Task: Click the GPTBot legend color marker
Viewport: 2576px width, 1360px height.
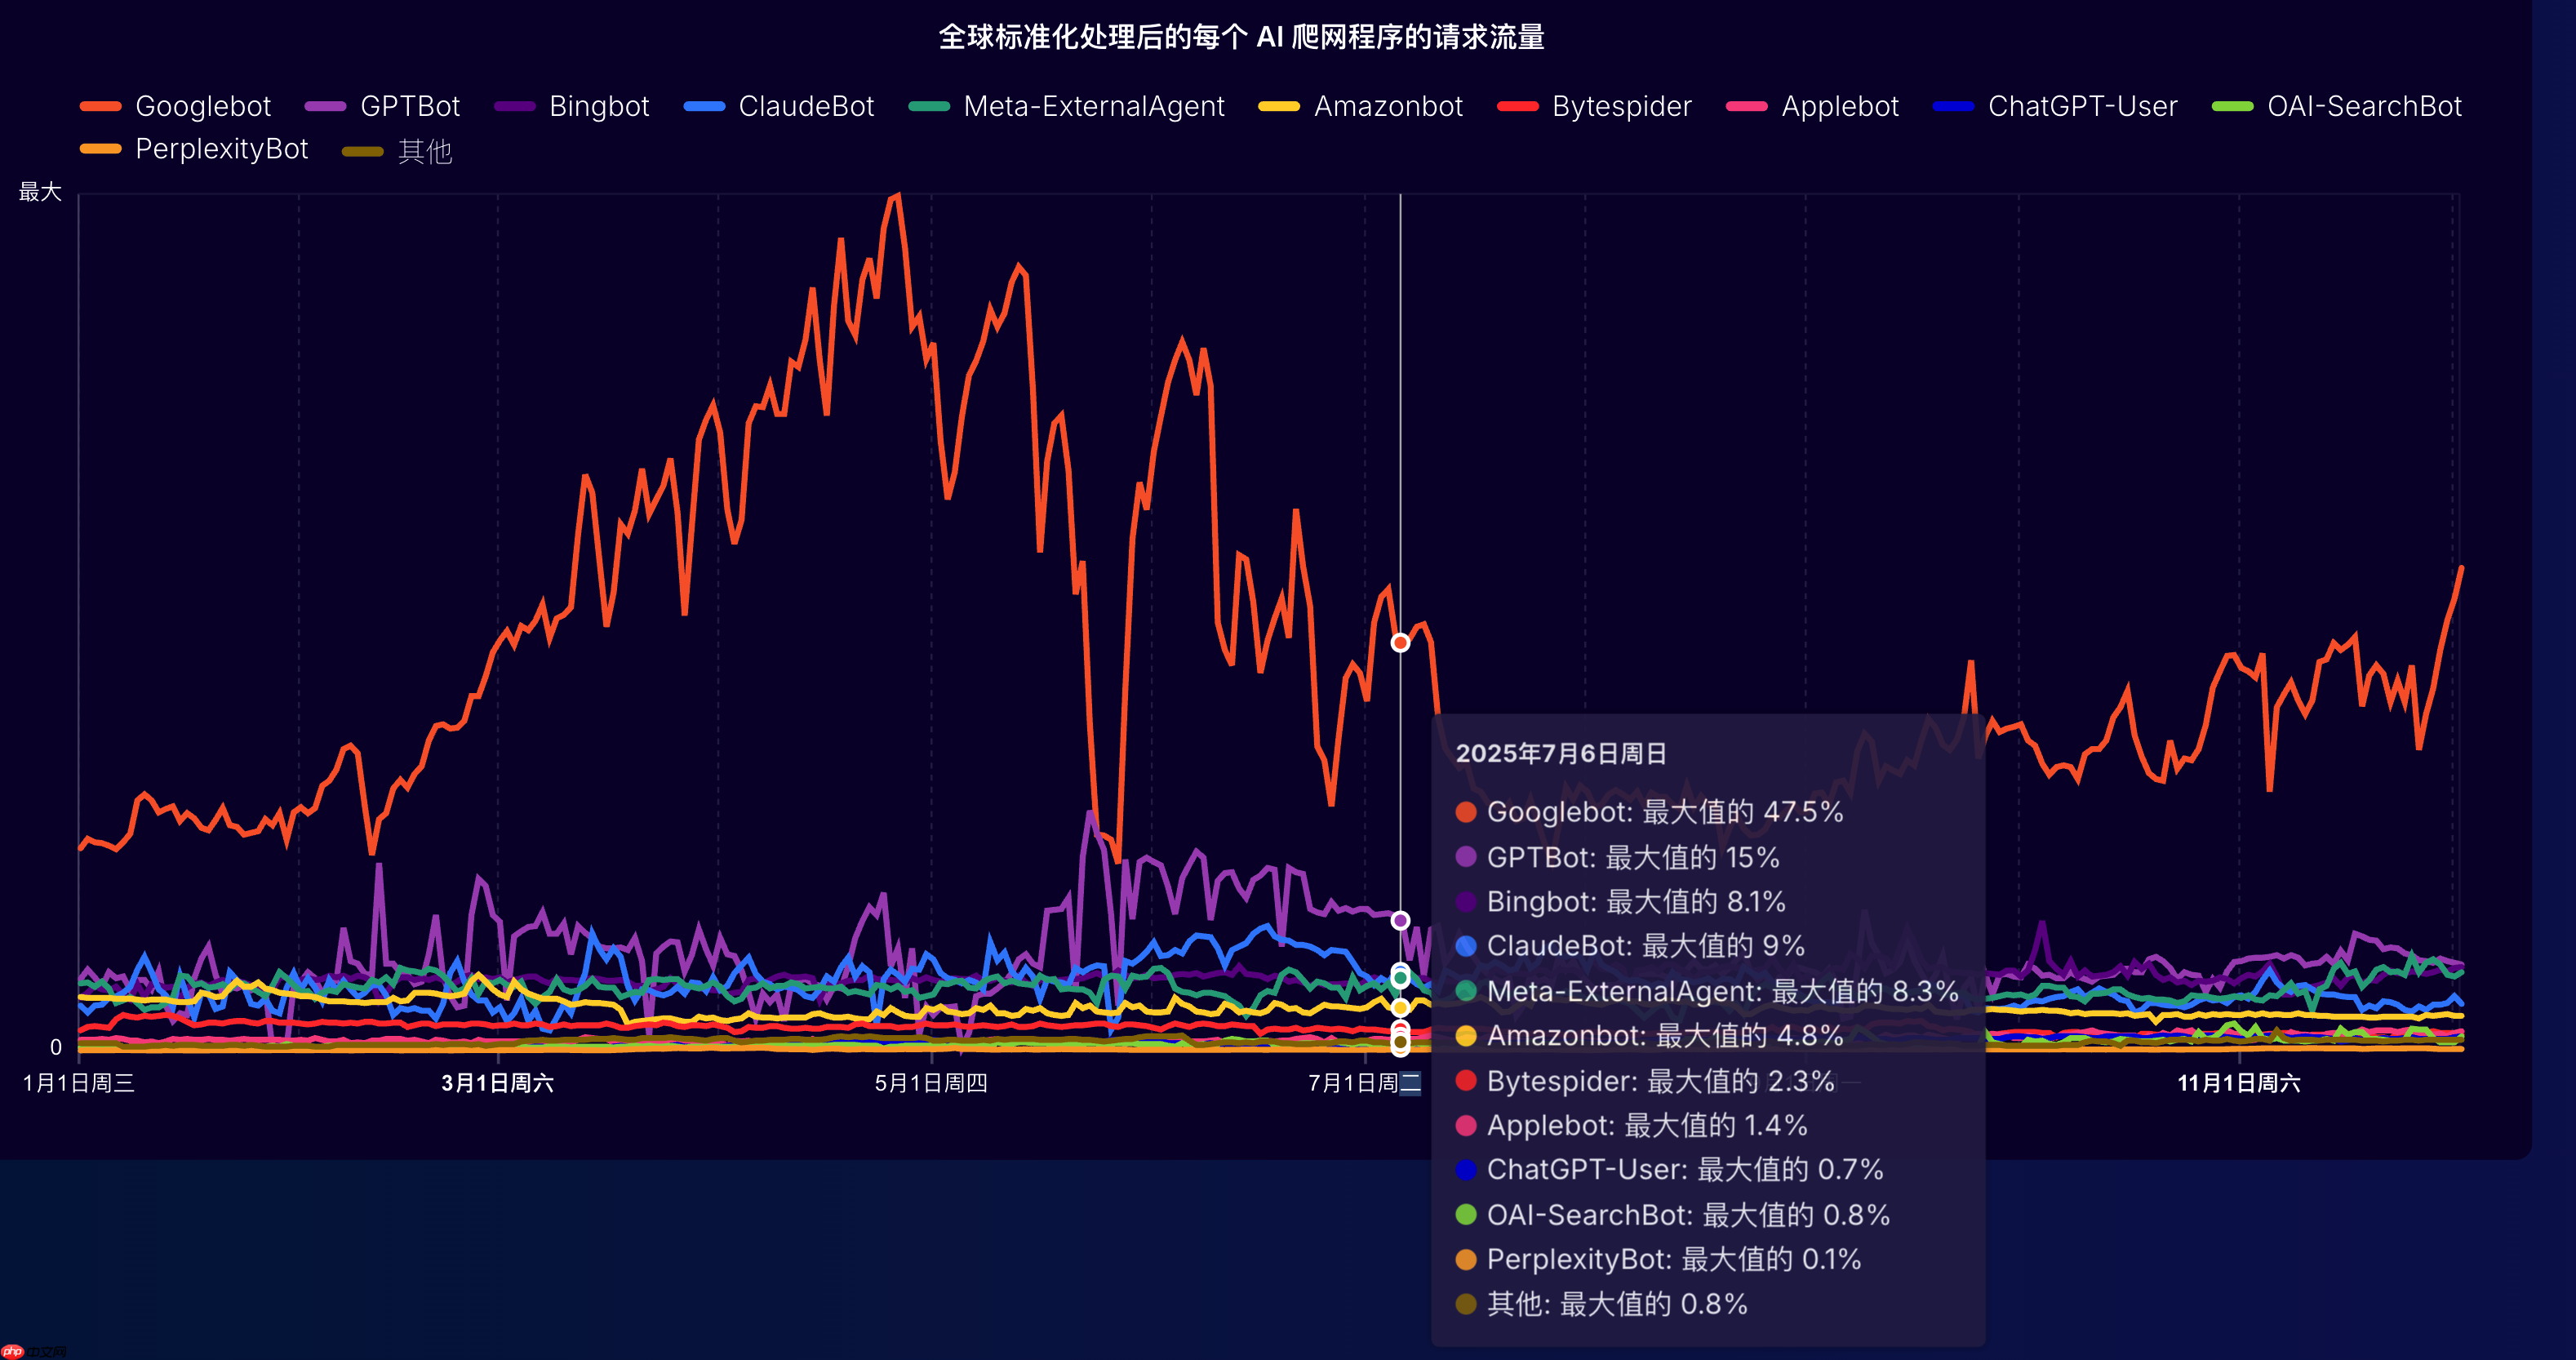Action: (325, 106)
